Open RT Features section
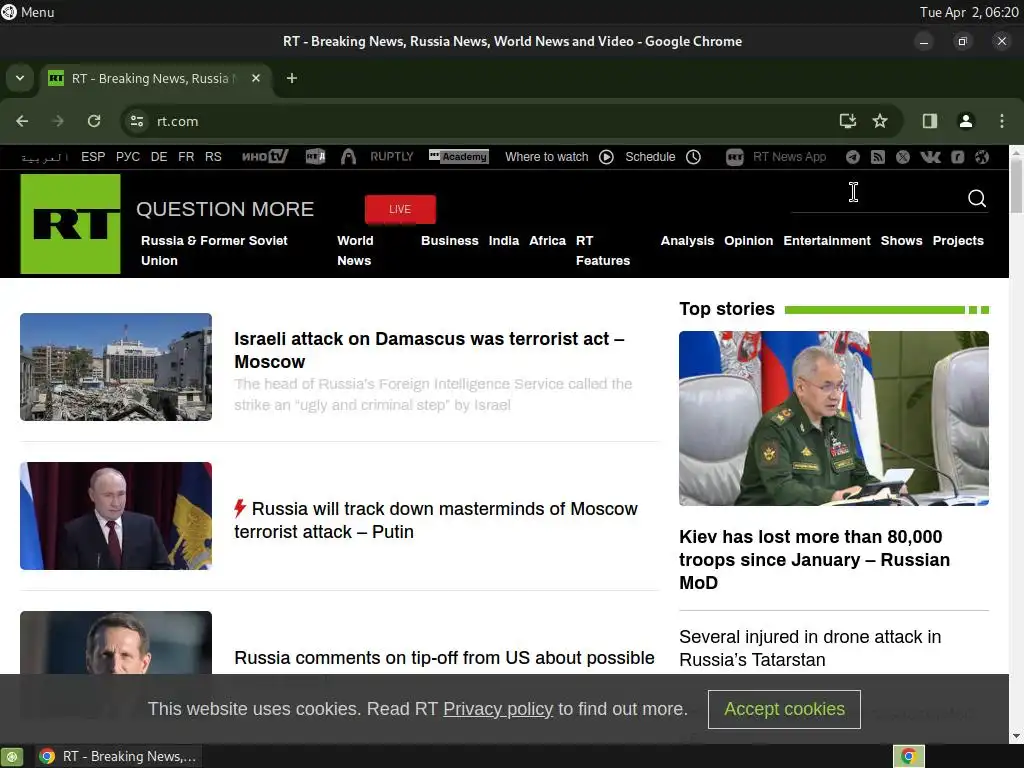This screenshot has width=1024, height=768. pos(603,250)
